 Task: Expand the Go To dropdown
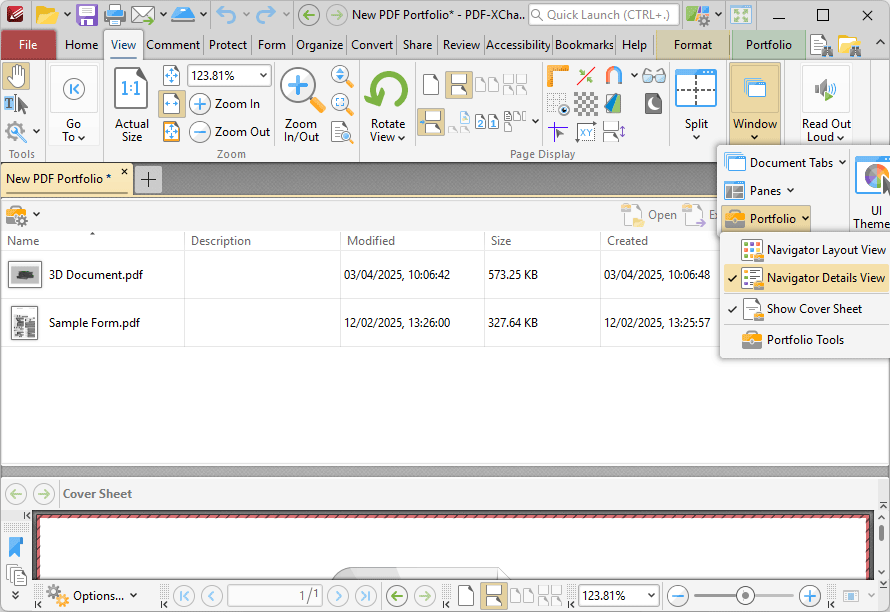click(73, 131)
